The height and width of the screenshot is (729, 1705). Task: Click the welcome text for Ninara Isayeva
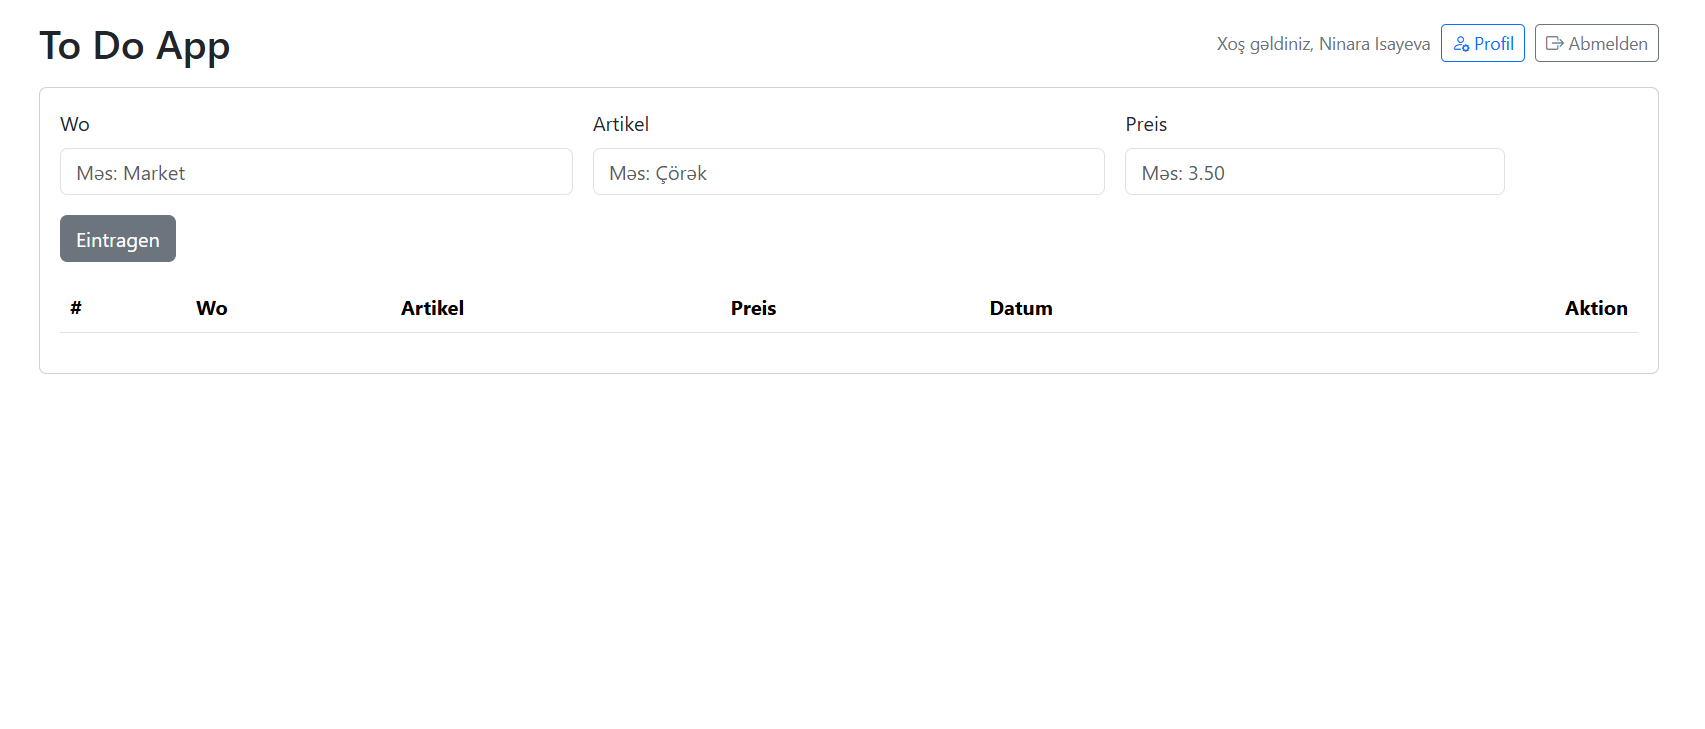tap(1323, 44)
